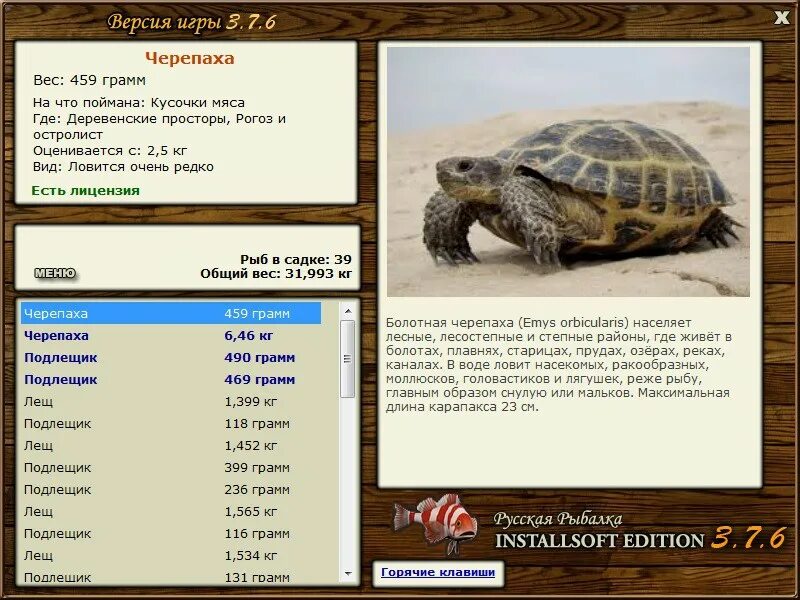Click the Рыб в садке: 39 text
Screen dimensions: 800x600
(x=296, y=259)
